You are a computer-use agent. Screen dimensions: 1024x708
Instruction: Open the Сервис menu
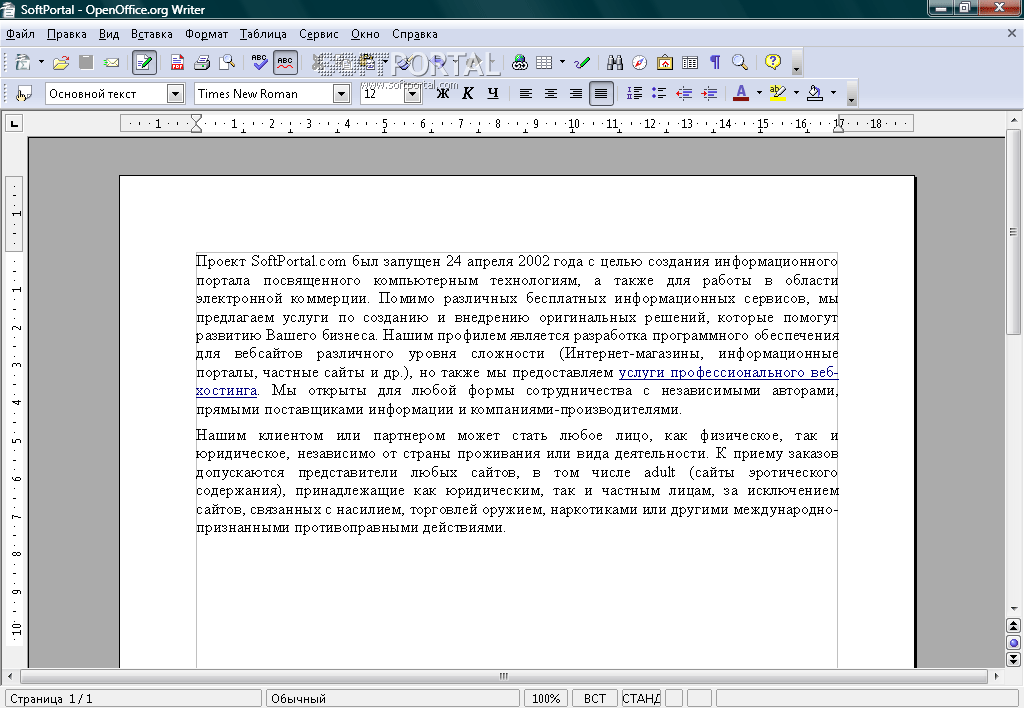click(319, 34)
